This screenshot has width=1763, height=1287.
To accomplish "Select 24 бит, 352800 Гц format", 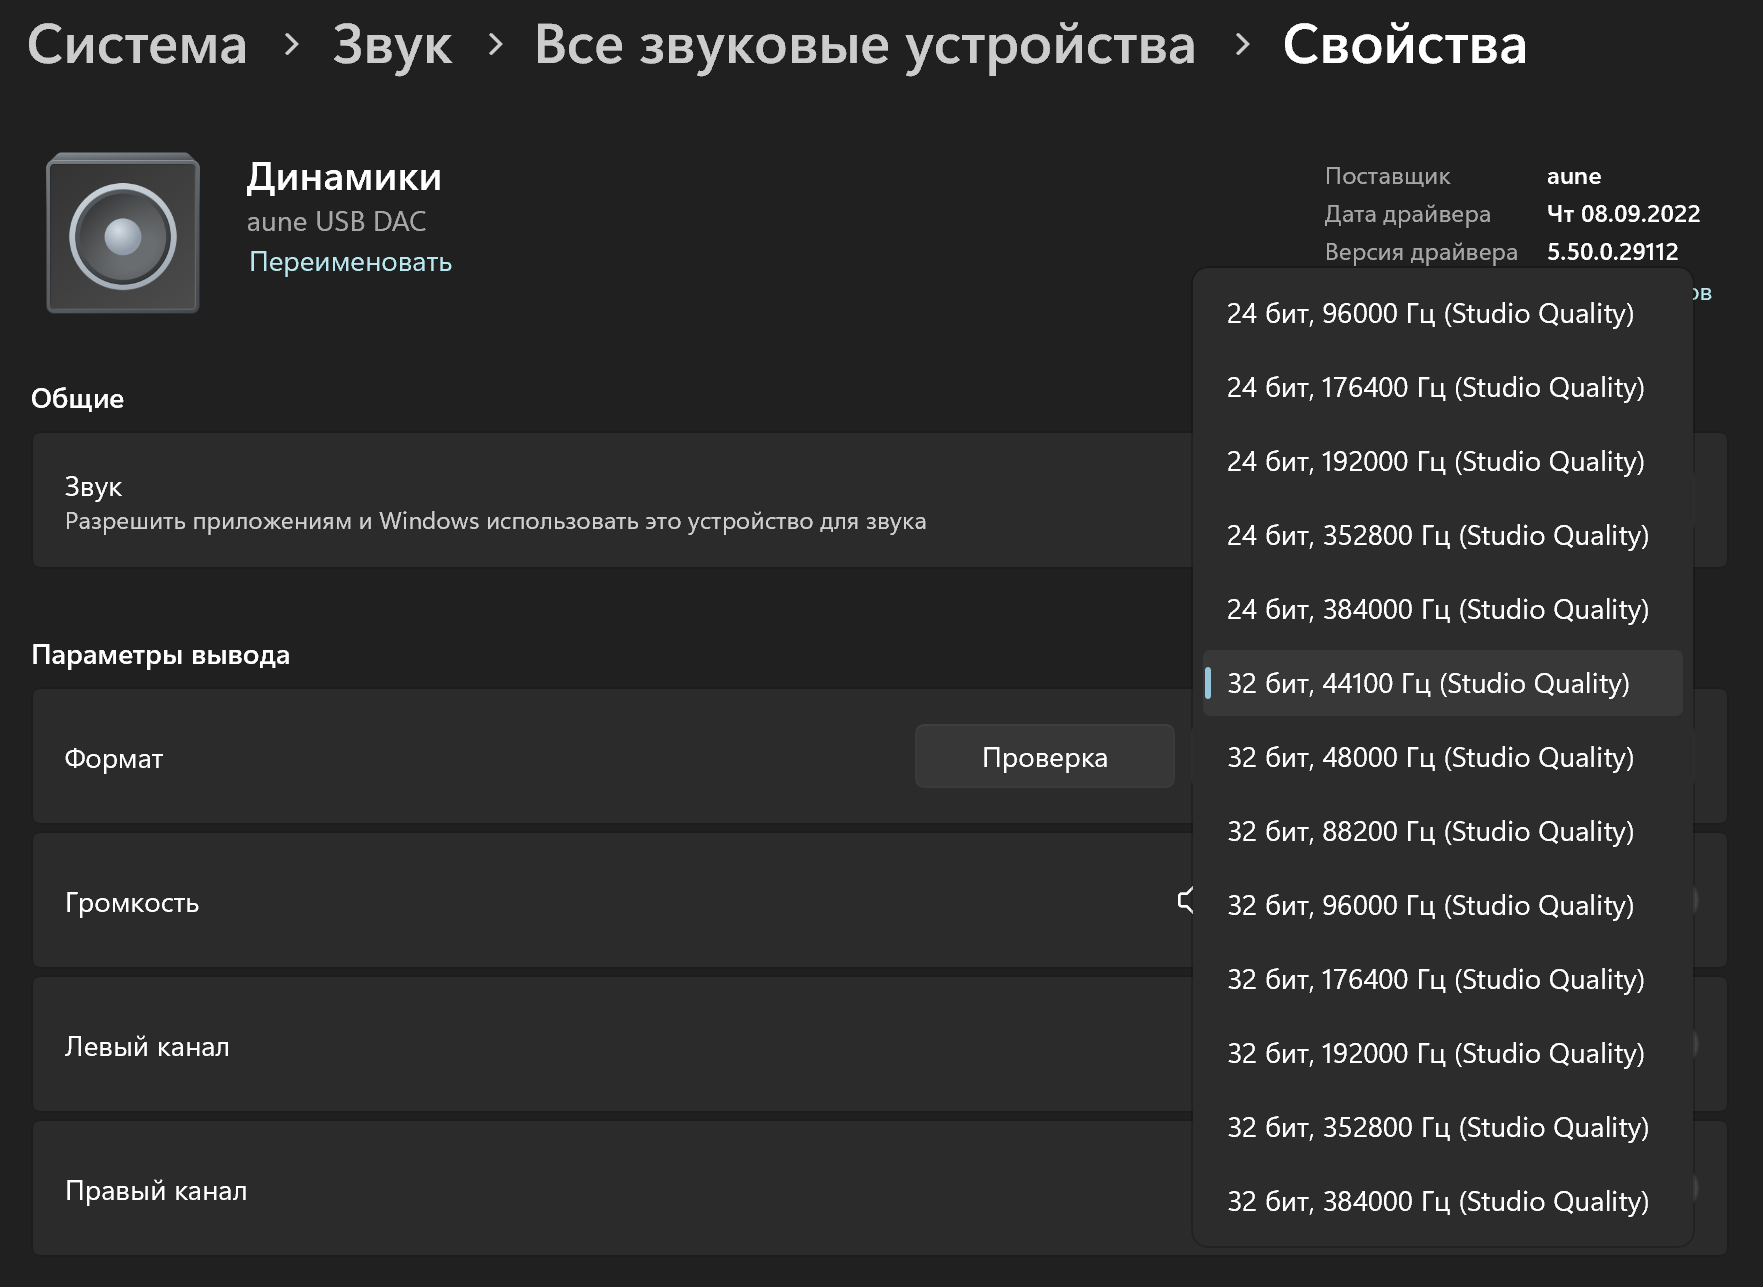I will pyautogui.click(x=1437, y=536).
